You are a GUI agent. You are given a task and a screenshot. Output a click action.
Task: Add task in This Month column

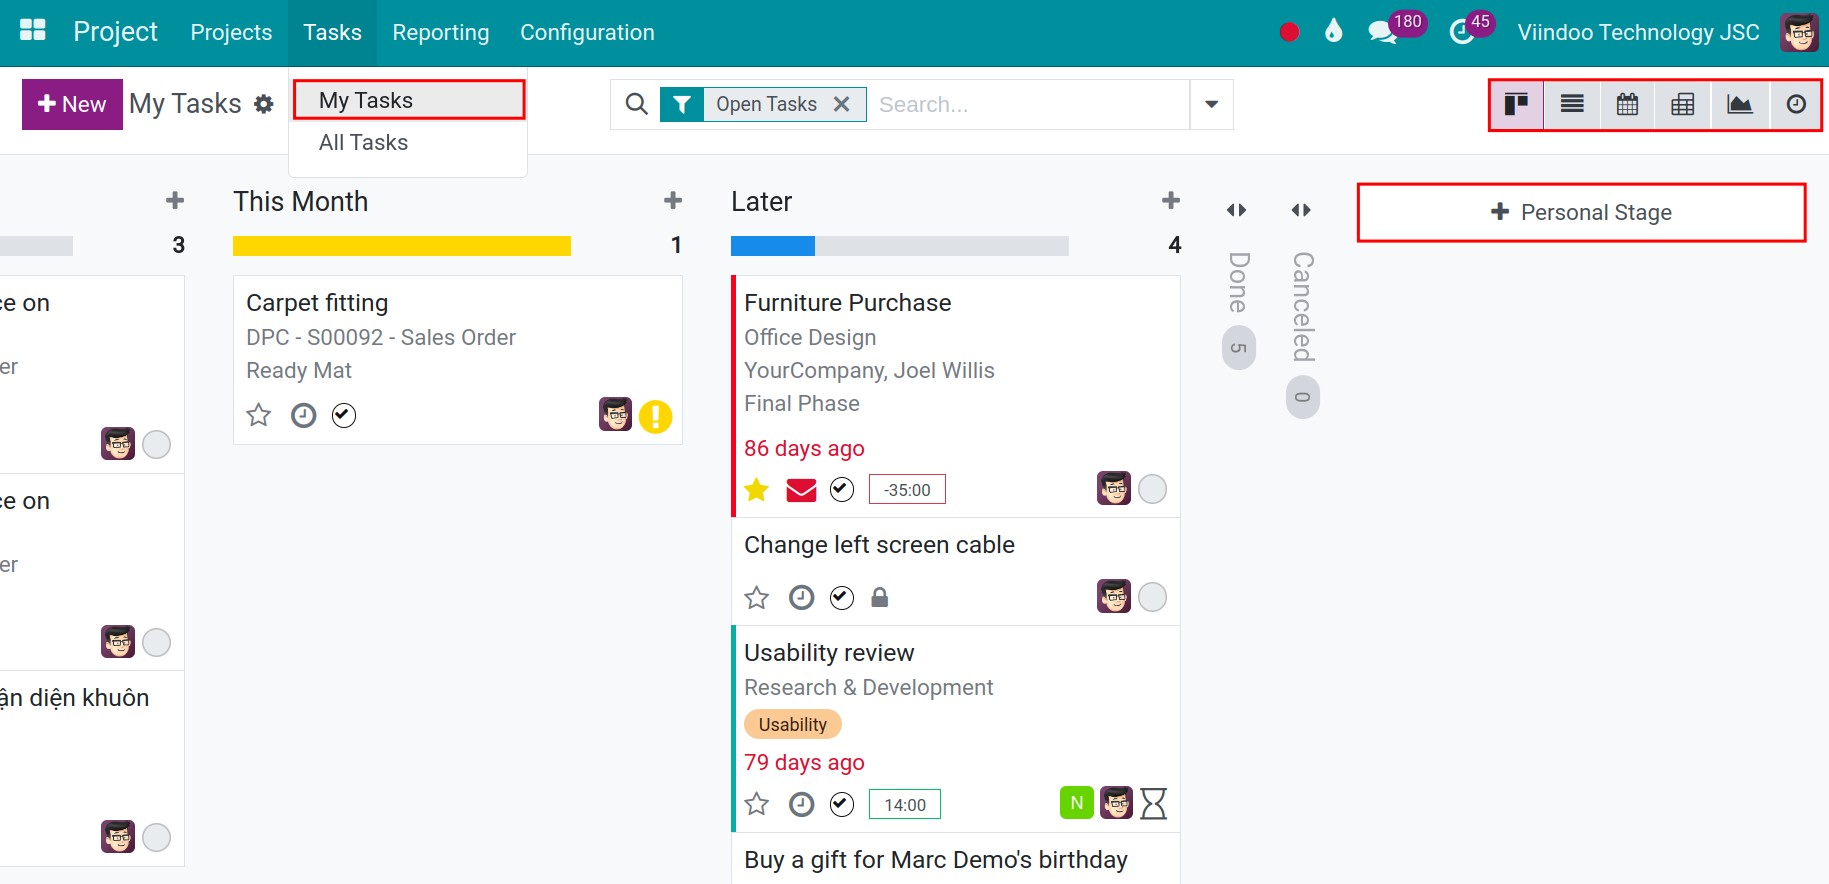(673, 201)
